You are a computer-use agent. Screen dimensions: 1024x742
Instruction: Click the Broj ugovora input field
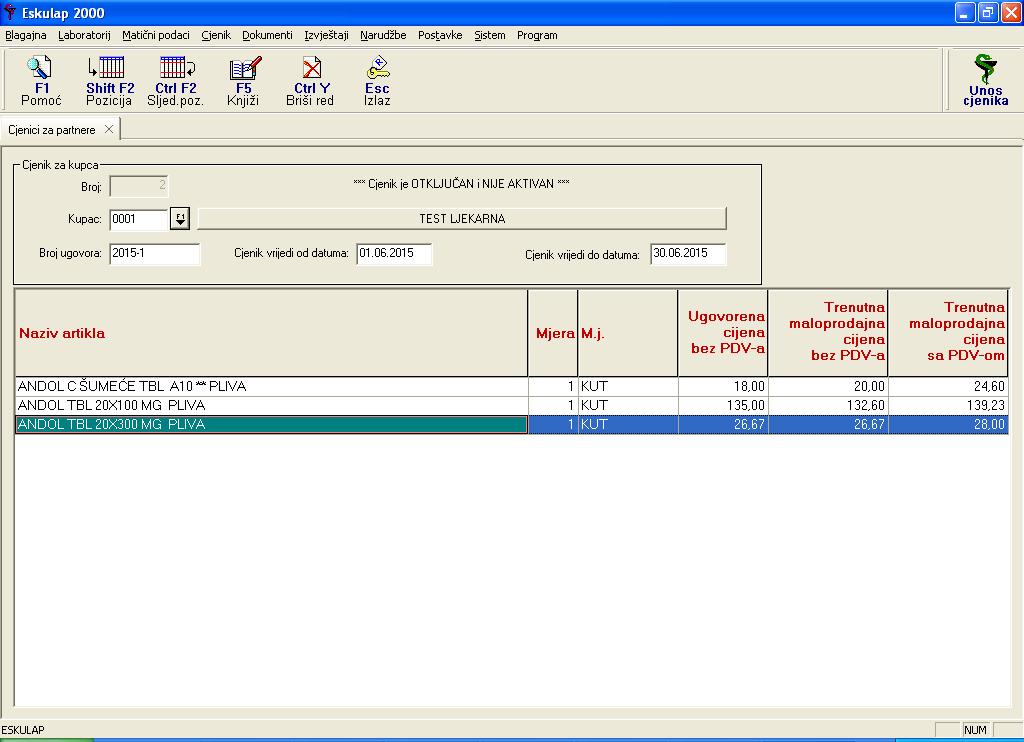click(x=154, y=253)
